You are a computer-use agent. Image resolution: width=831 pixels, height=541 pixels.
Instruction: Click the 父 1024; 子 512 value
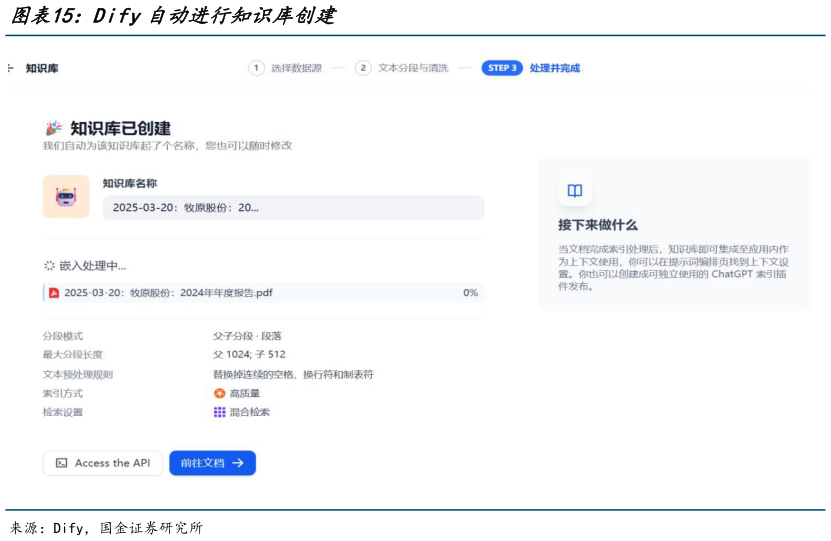point(250,354)
